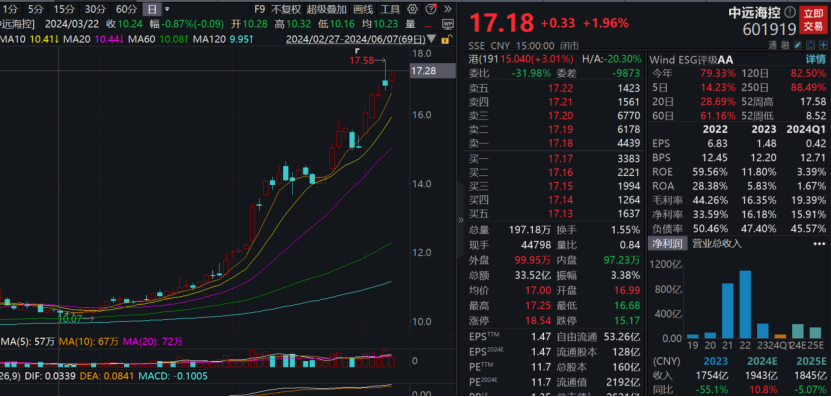Open chart settings gear icon
Viewport: 831px width, 397px height.
coord(412,9)
